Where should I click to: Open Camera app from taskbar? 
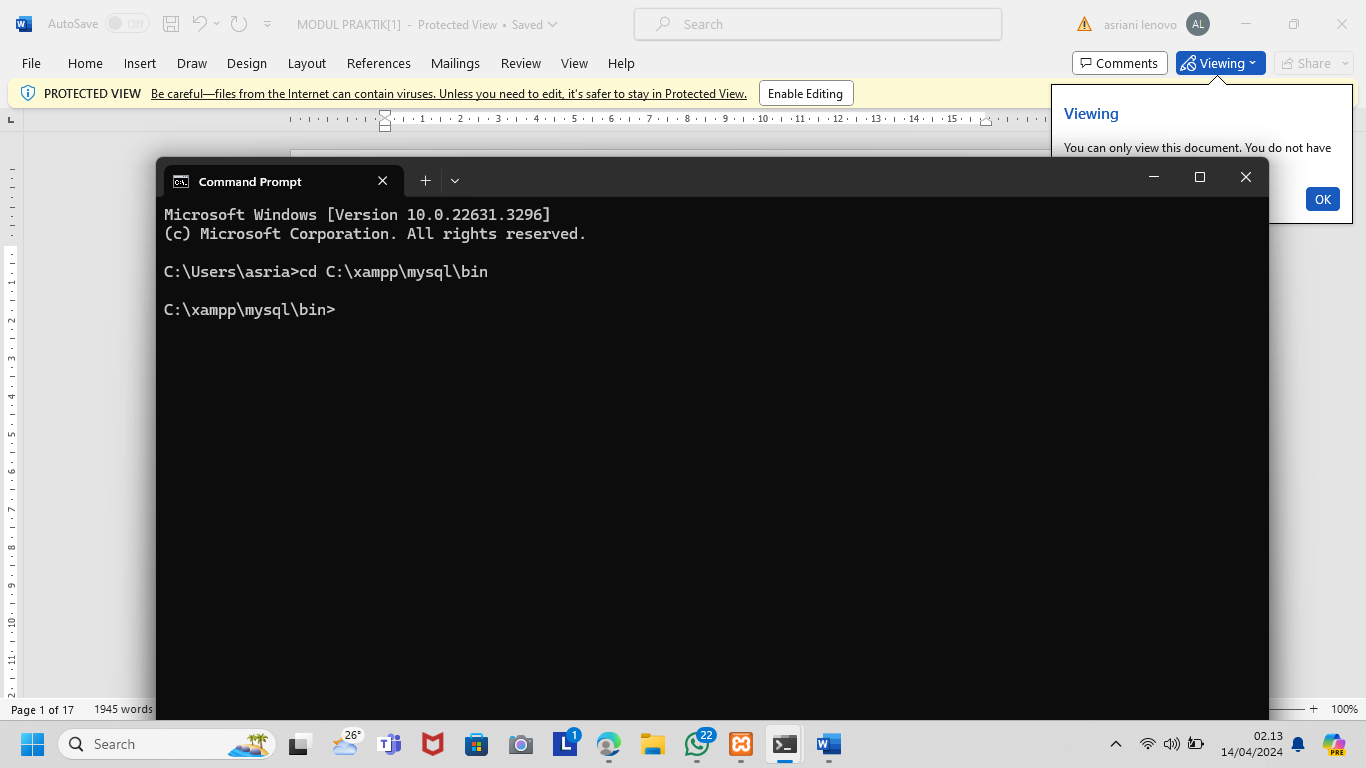coord(520,744)
